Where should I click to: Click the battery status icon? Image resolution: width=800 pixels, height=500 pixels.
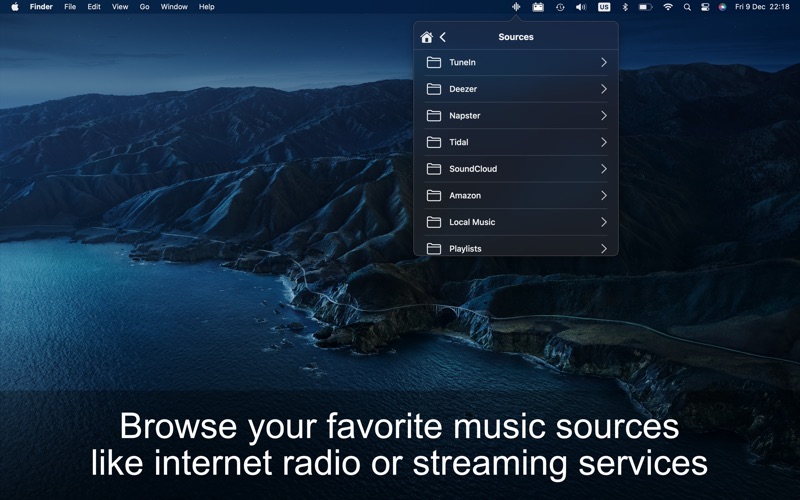[645, 7]
